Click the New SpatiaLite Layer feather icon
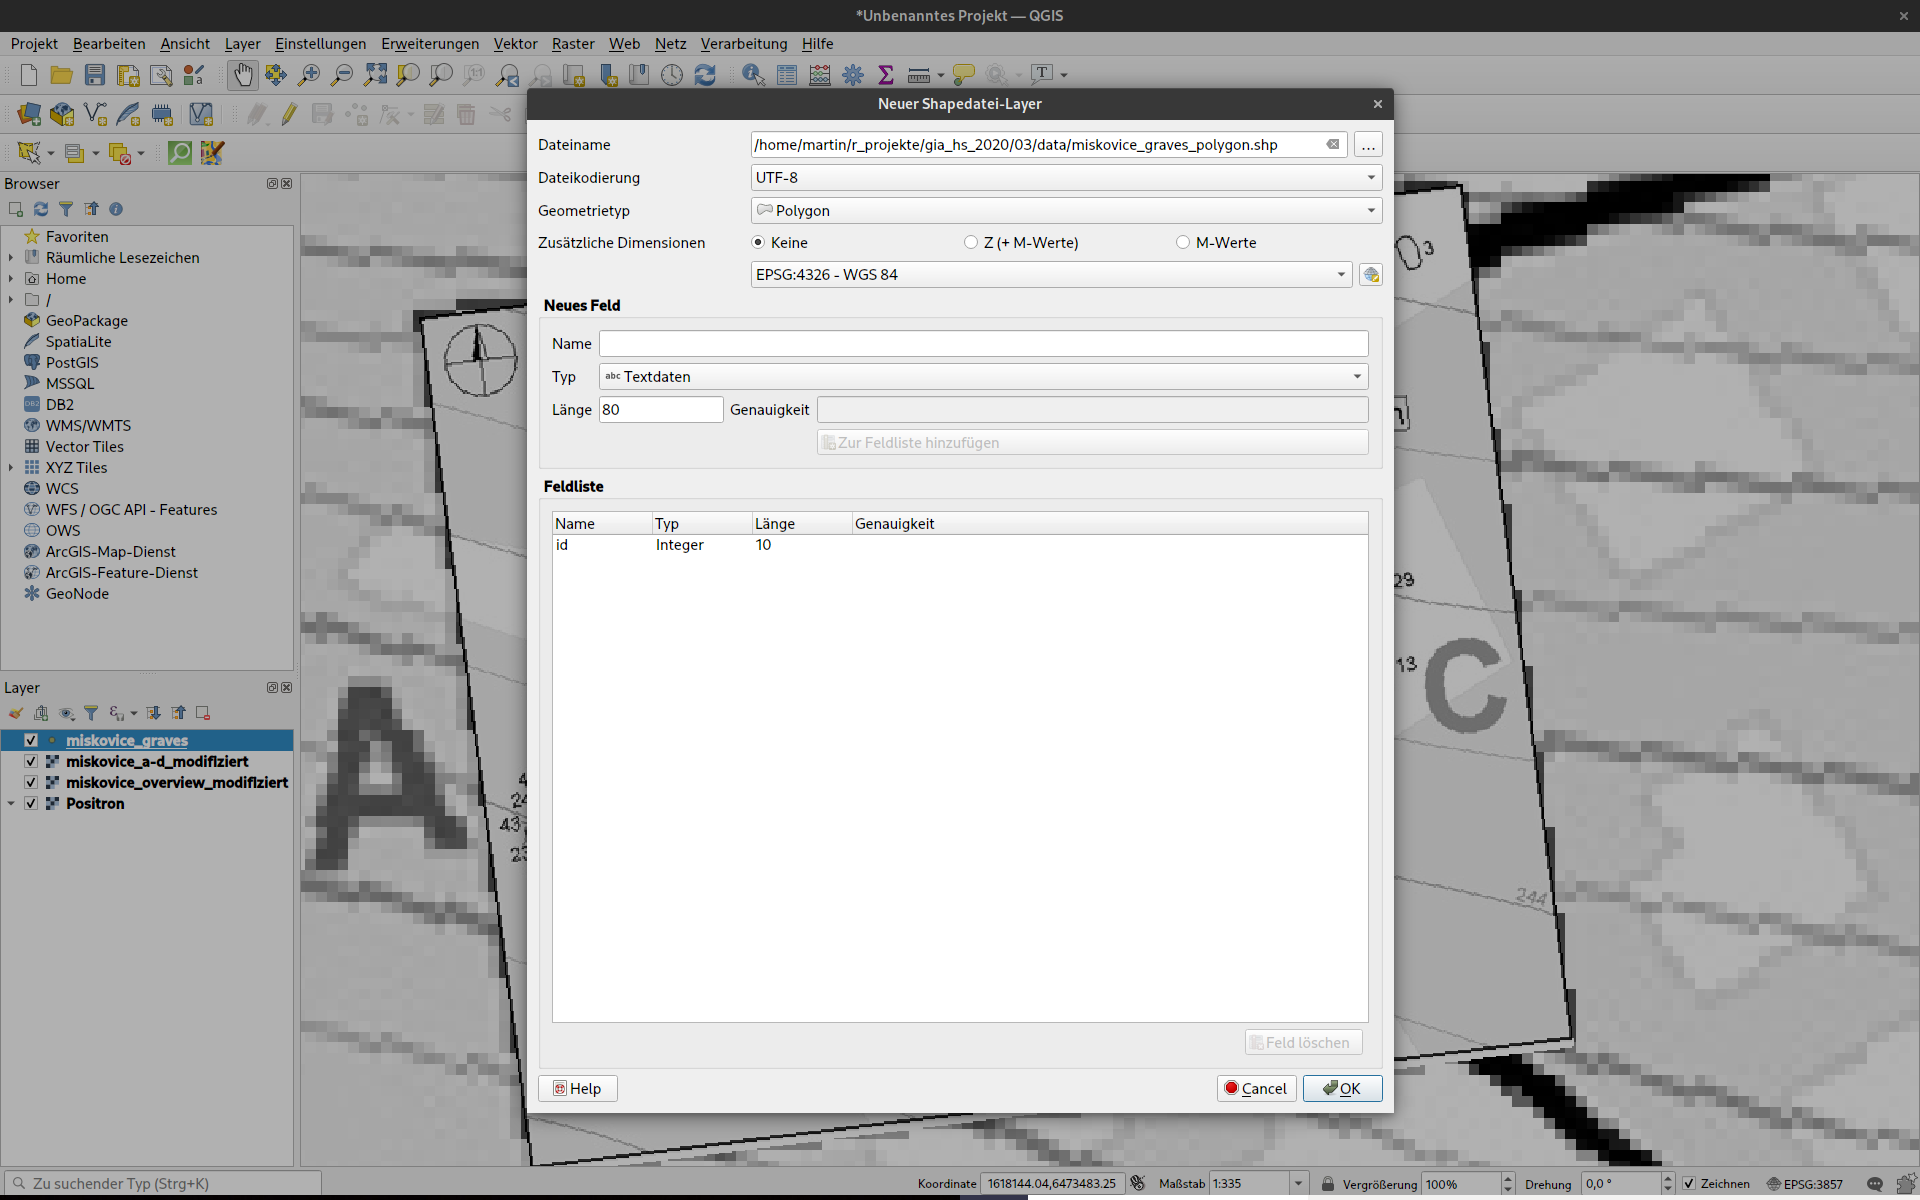 click(128, 114)
